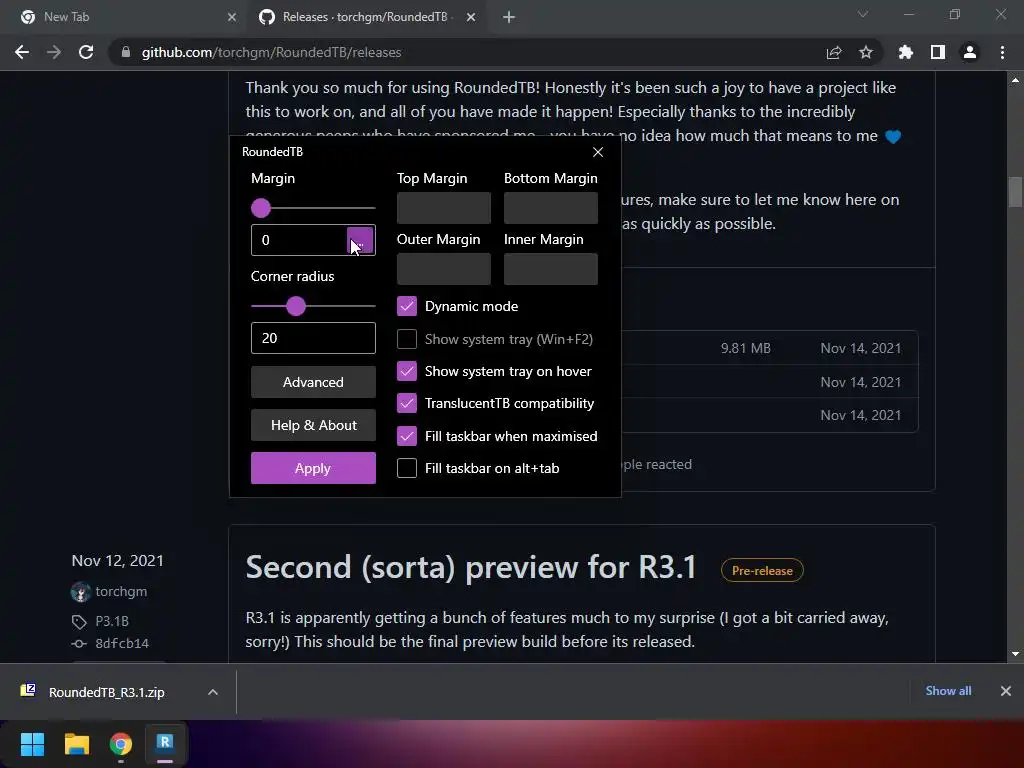1024x768 pixels.
Task: Toggle Show system tray (Win+F2) checkbox
Action: pyautogui.click(x=407, y=339)
